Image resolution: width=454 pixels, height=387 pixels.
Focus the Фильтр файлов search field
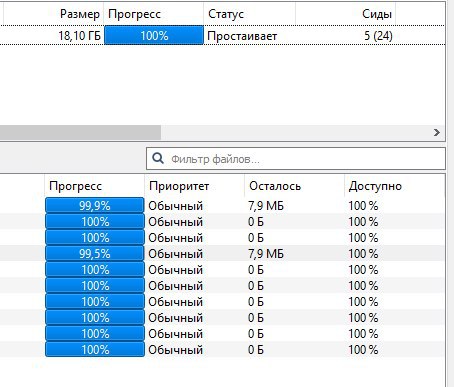(296, 159)
